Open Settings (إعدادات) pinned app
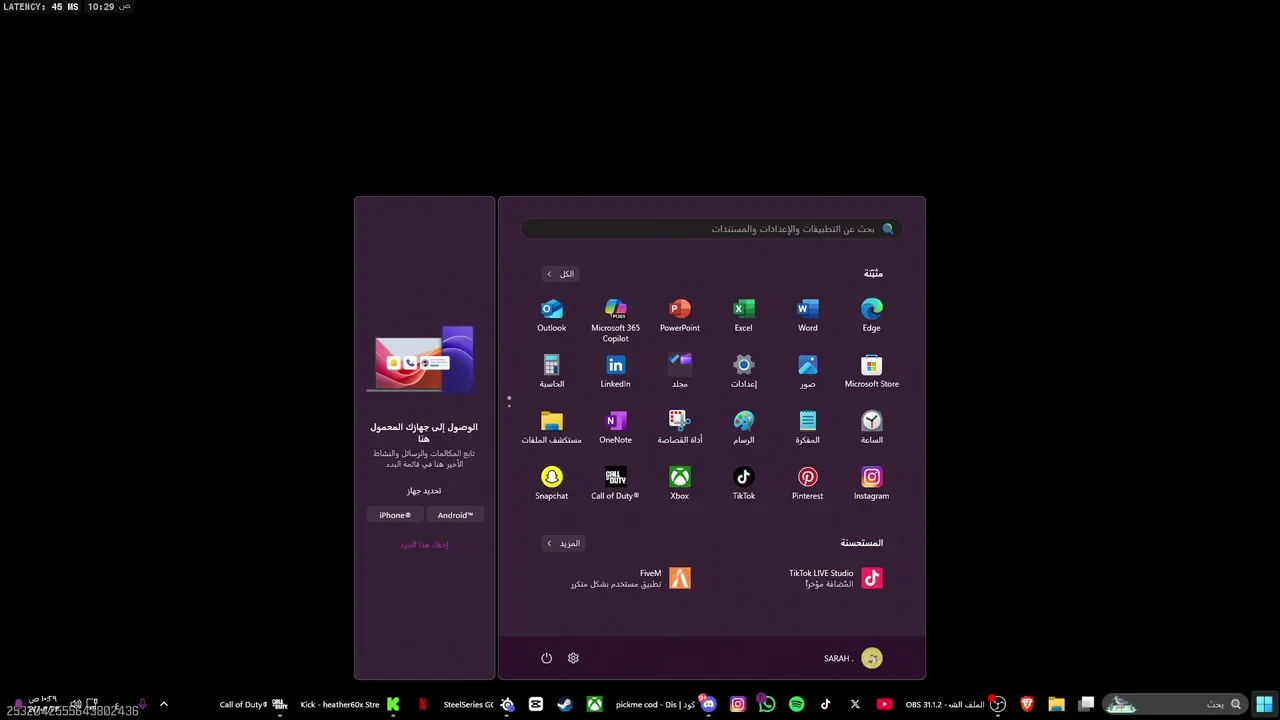This screenshot has height=720, width=1280. click(x=744, y=371)
